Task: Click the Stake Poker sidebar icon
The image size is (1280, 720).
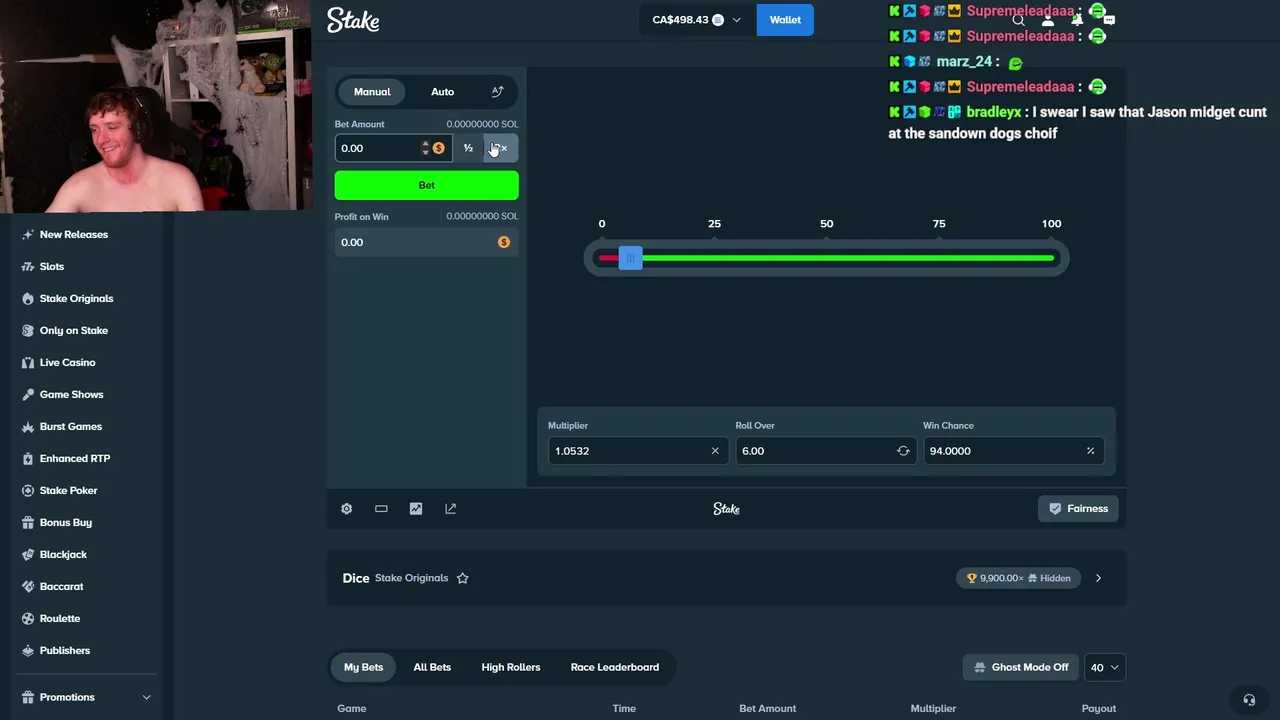Action: [x=28, y=490]
